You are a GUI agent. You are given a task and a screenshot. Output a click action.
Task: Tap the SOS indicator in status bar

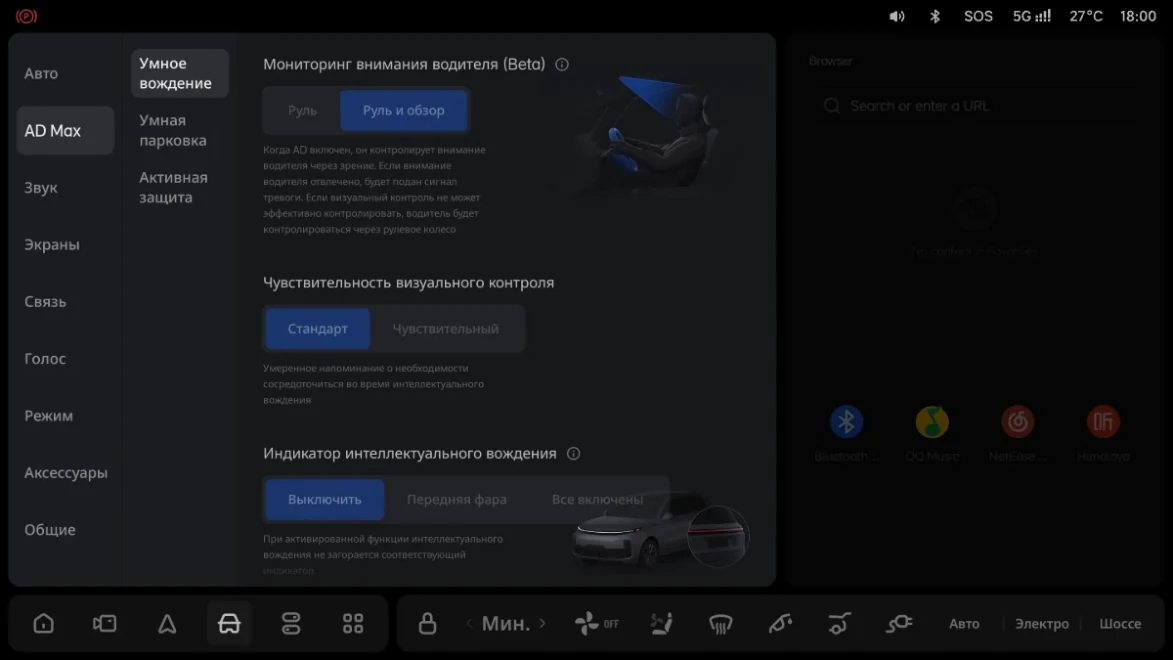[978, 16]
